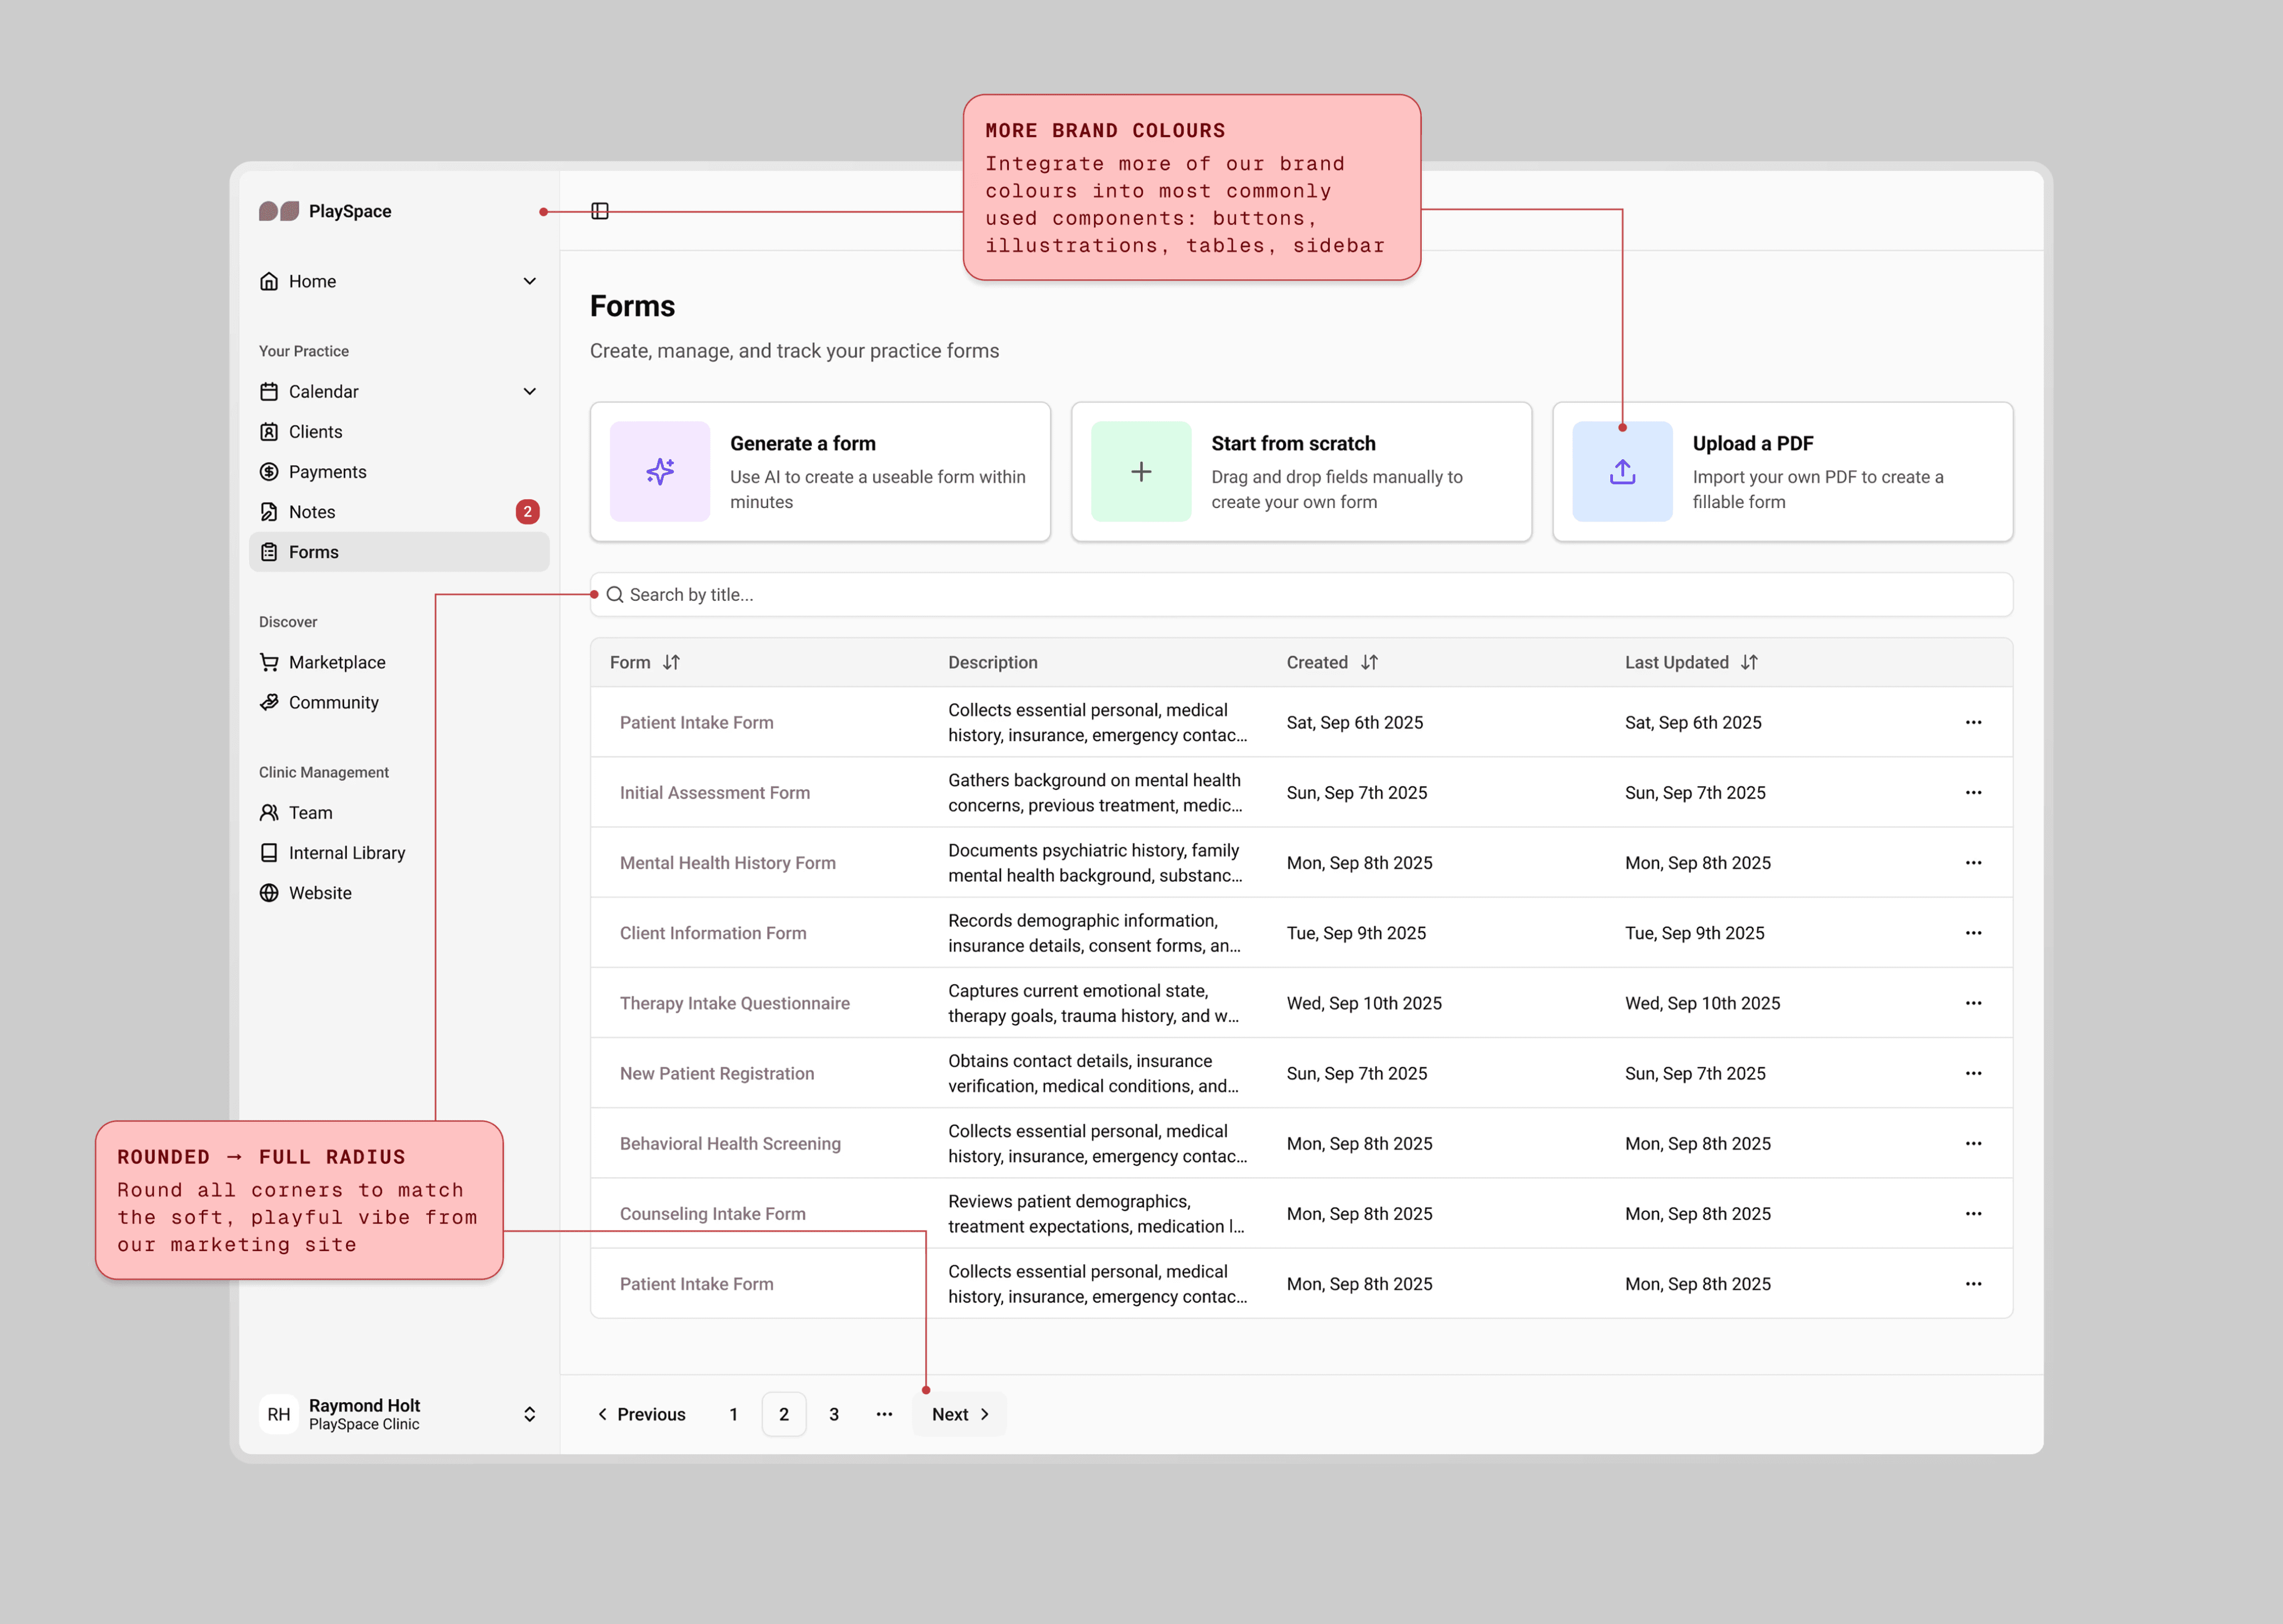Open the Initial Assessment Form link

pos(714,792)
